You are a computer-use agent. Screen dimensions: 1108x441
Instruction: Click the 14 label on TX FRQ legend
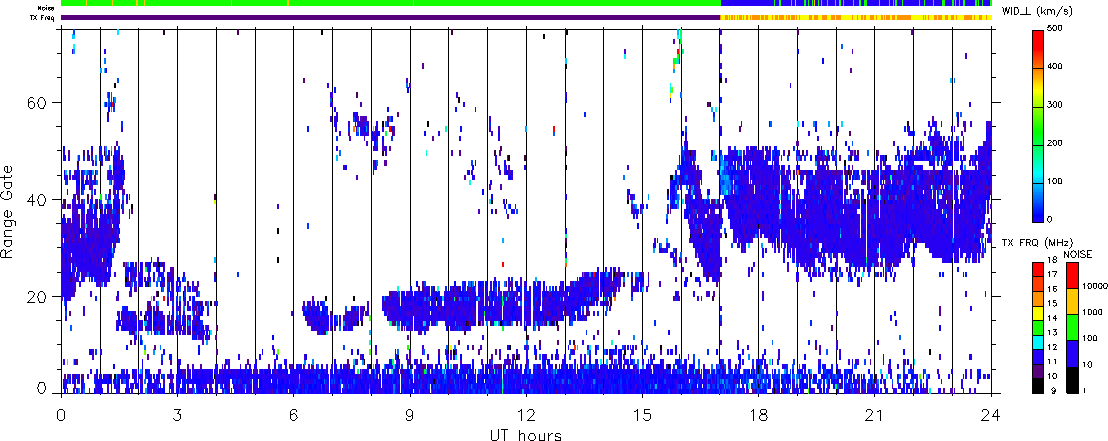click(1052, 318)
